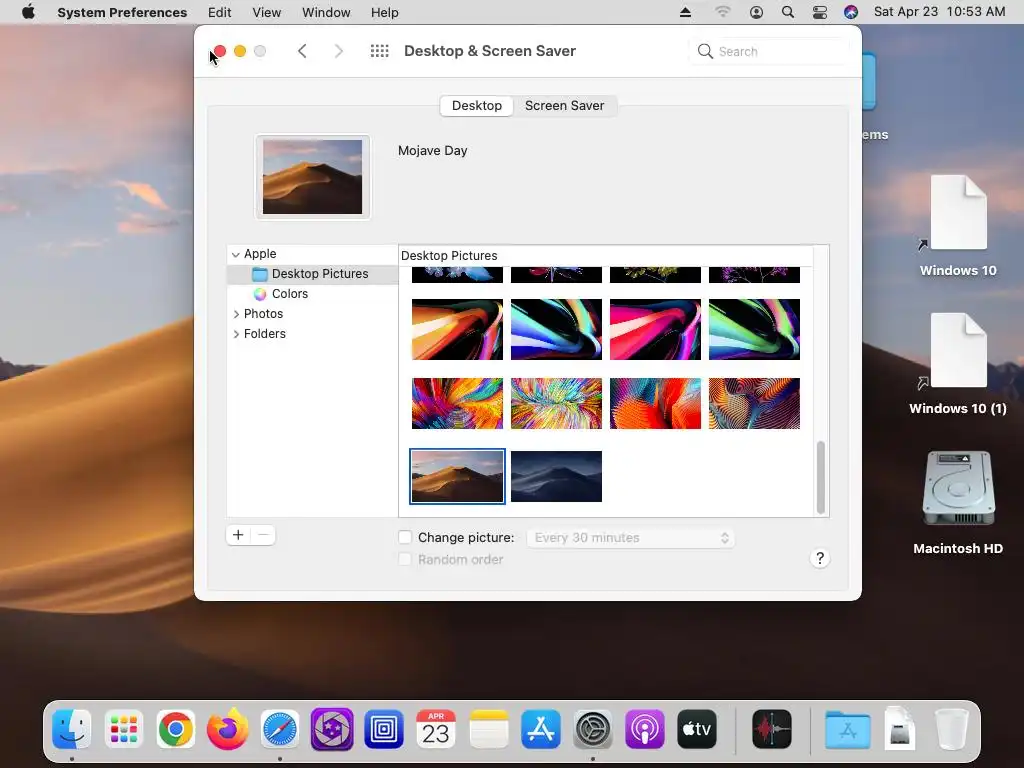Click the date and time in menu bar
Viewport: 1024px width, 768px height.
coord(939,12)
